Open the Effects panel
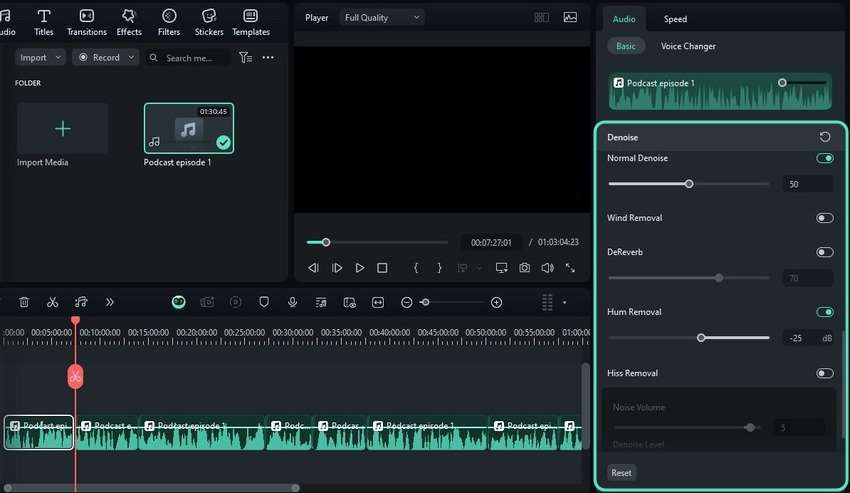The height and width of the screenshot is (493, 850). [x=129, y=22]
